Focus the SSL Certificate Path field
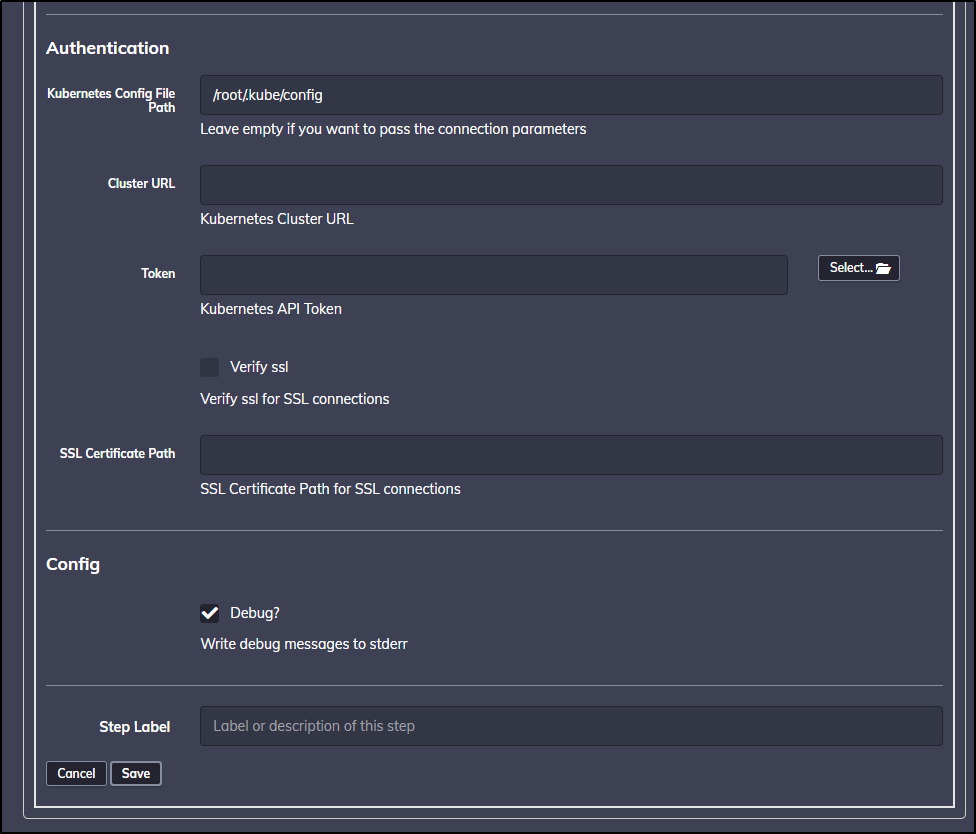This screenshot has width=976, height=834. click(x=571, y=455)
